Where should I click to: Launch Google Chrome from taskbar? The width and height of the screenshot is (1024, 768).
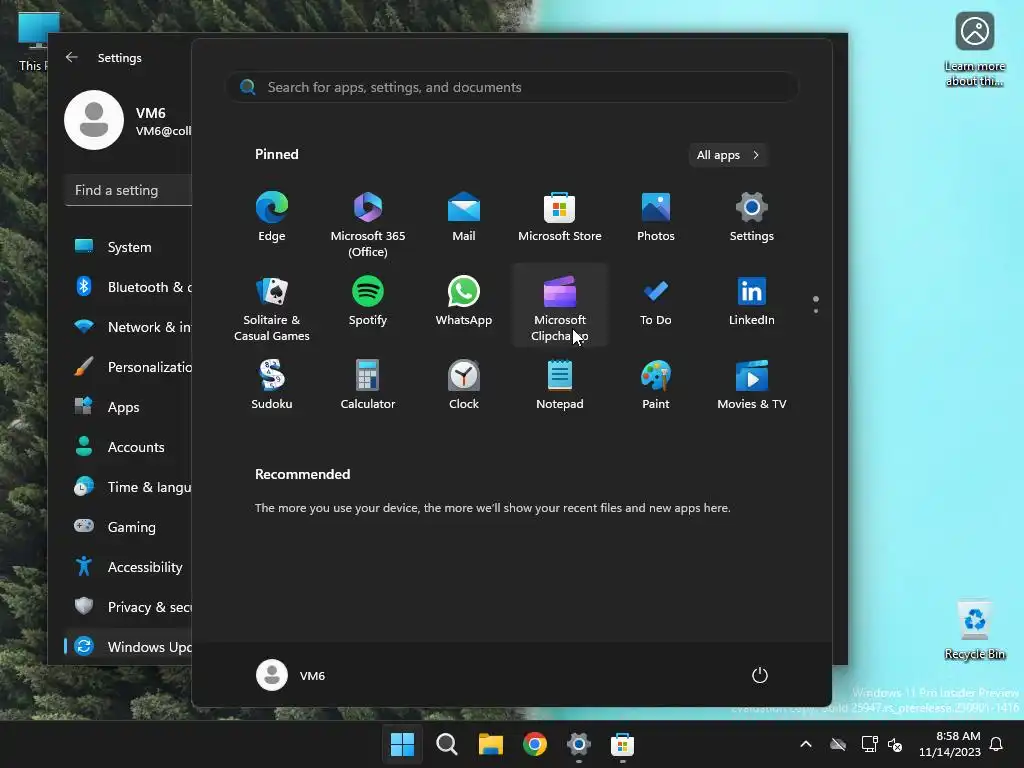pos(534,744)
